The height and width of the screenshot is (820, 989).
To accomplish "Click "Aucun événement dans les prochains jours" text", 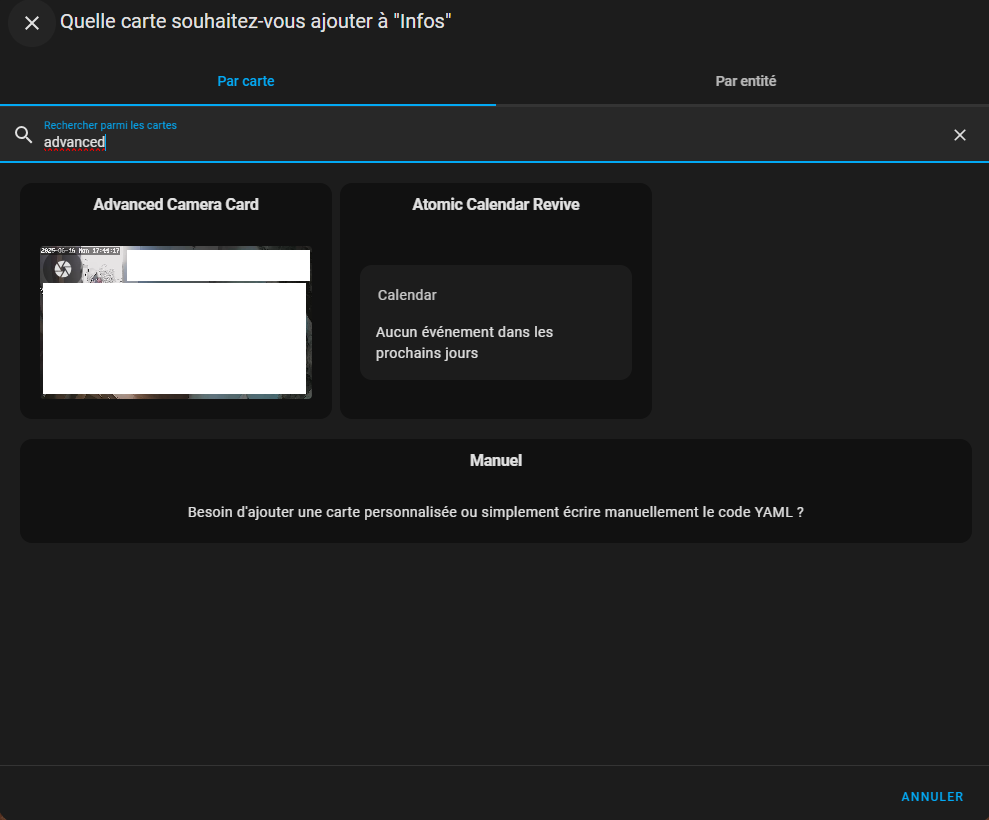I will click(x=464, y=342).
